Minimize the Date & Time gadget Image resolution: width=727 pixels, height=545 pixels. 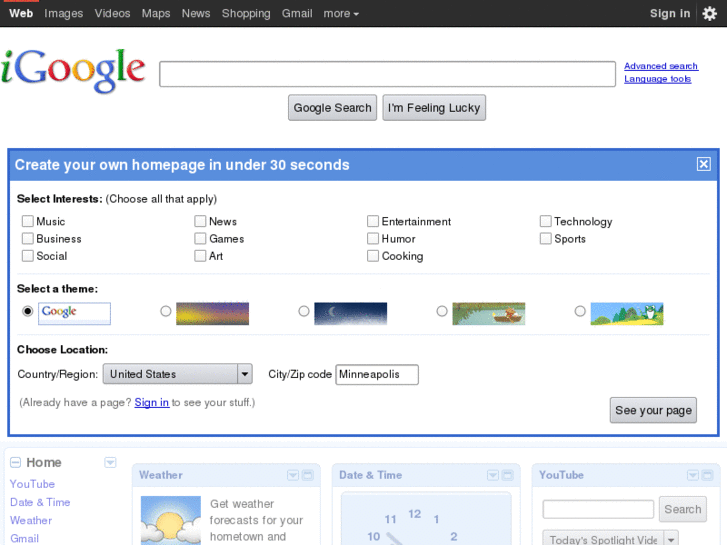tap(508, 475)
